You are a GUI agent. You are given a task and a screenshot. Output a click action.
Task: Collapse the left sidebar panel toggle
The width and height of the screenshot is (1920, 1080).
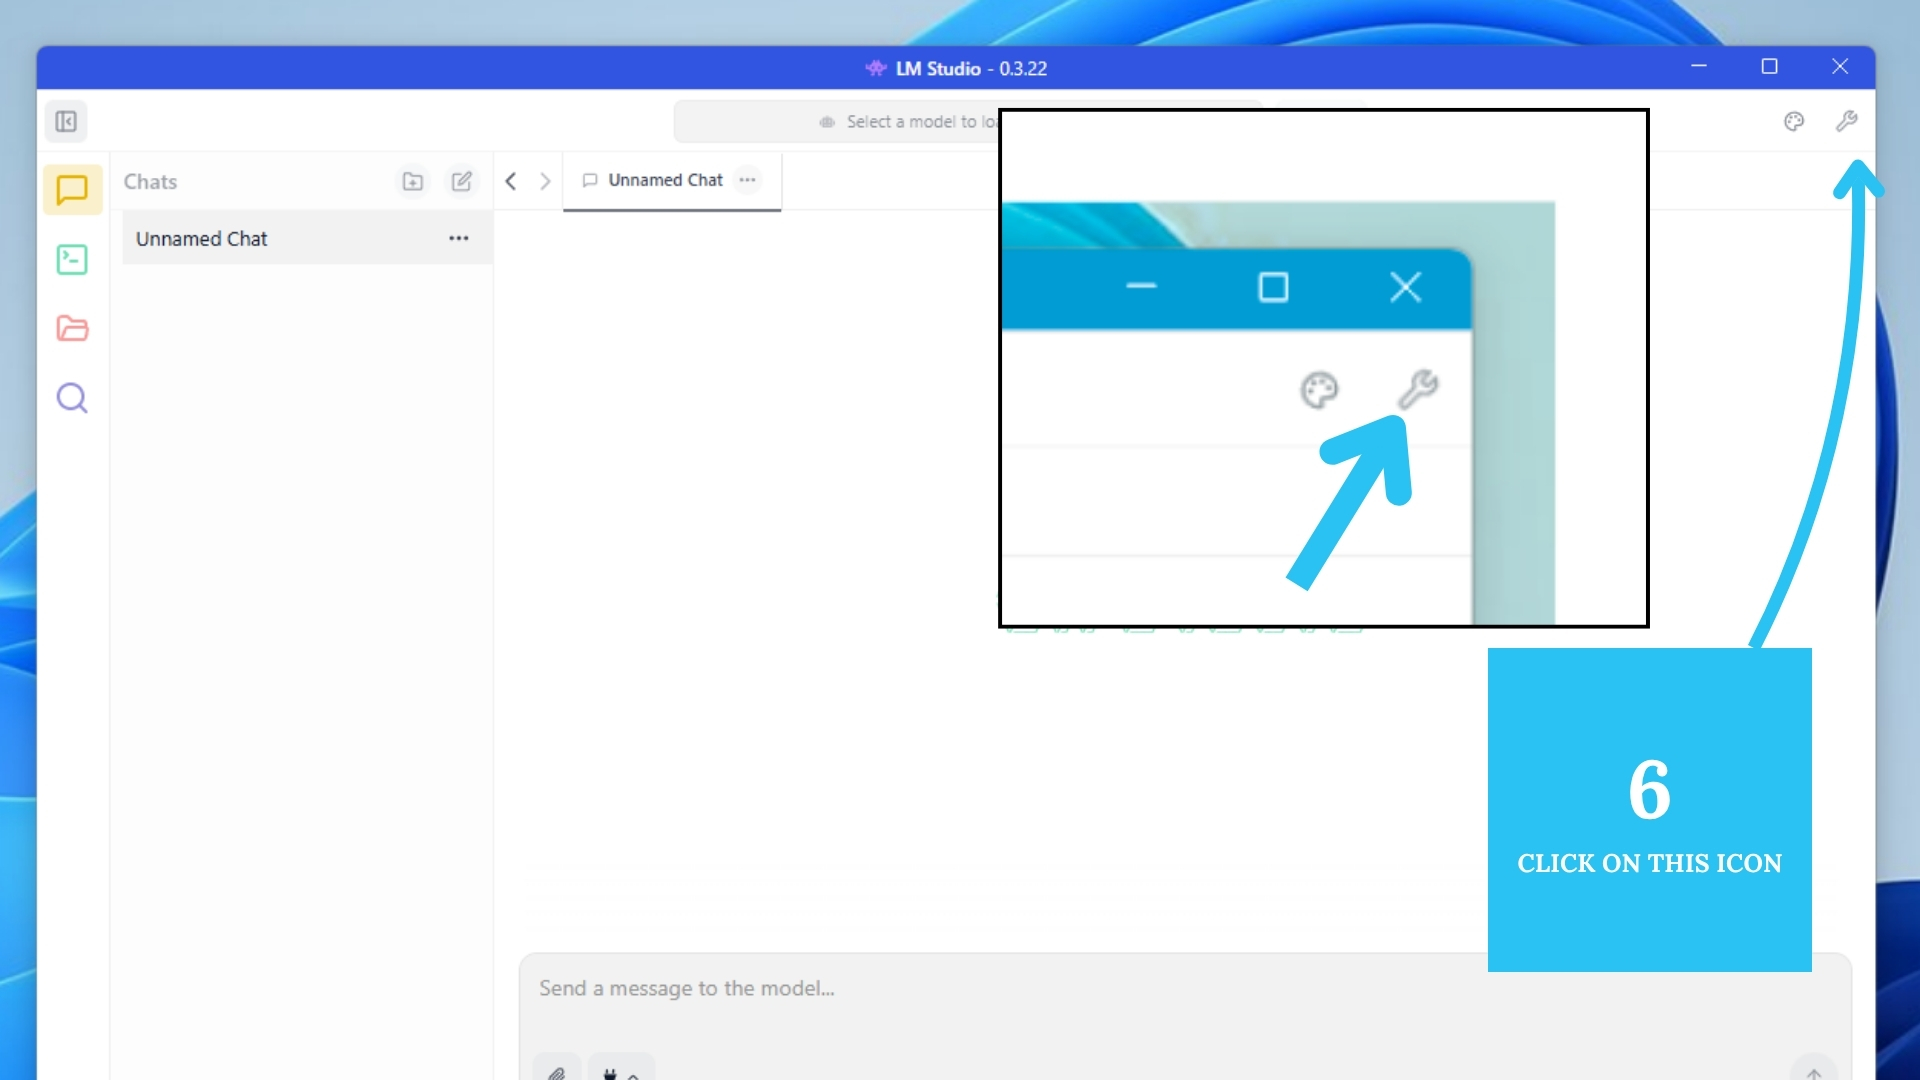coord(66,121)
